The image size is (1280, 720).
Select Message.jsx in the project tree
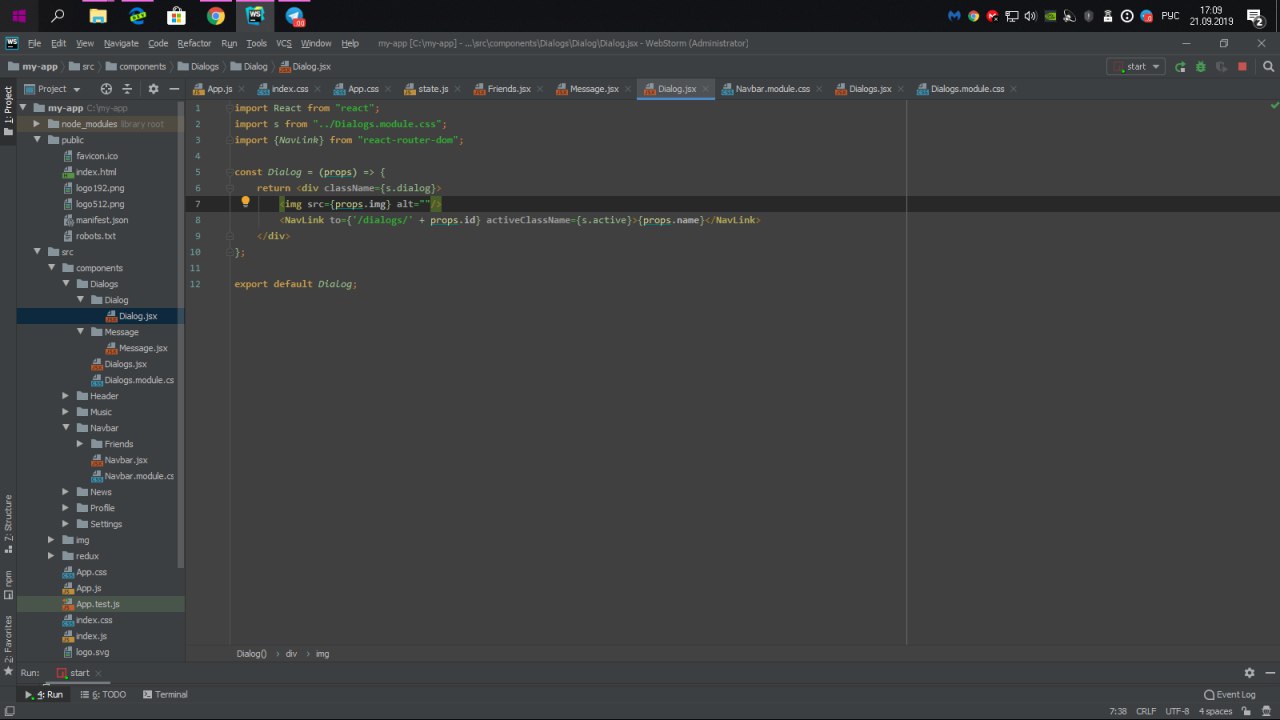(x=143, y=348)
